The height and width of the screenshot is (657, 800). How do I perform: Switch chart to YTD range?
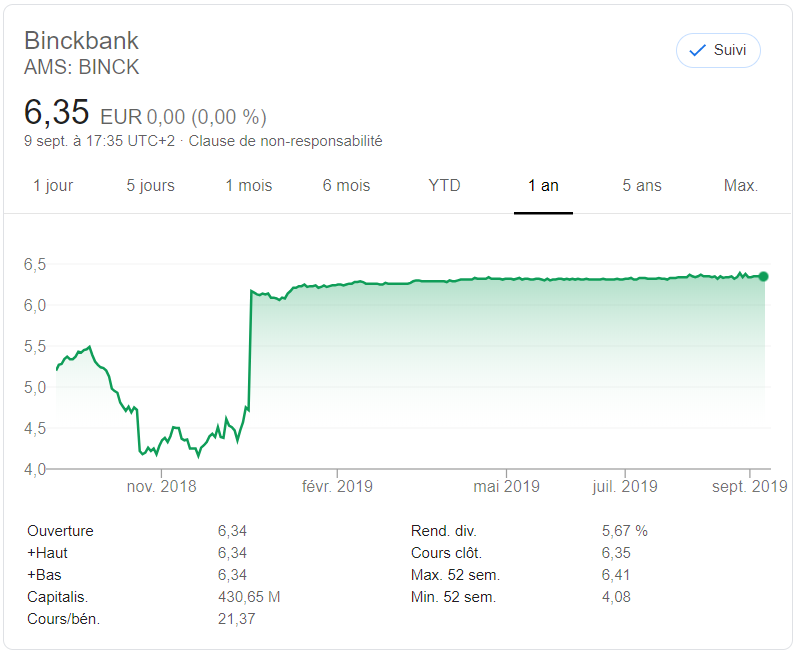coord(444,186)
